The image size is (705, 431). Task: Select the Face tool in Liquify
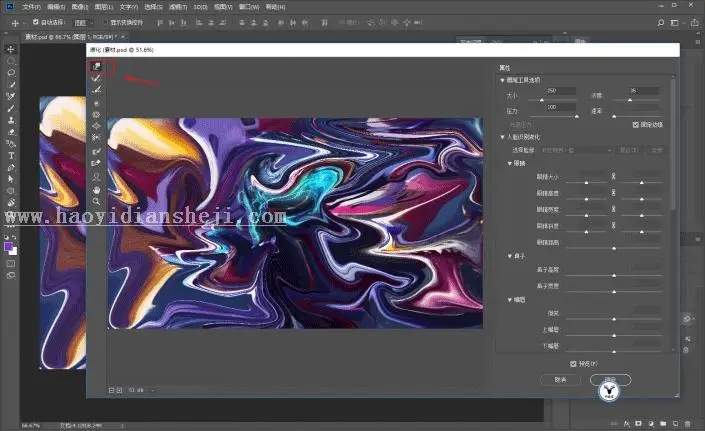click(x=96, y=177)
